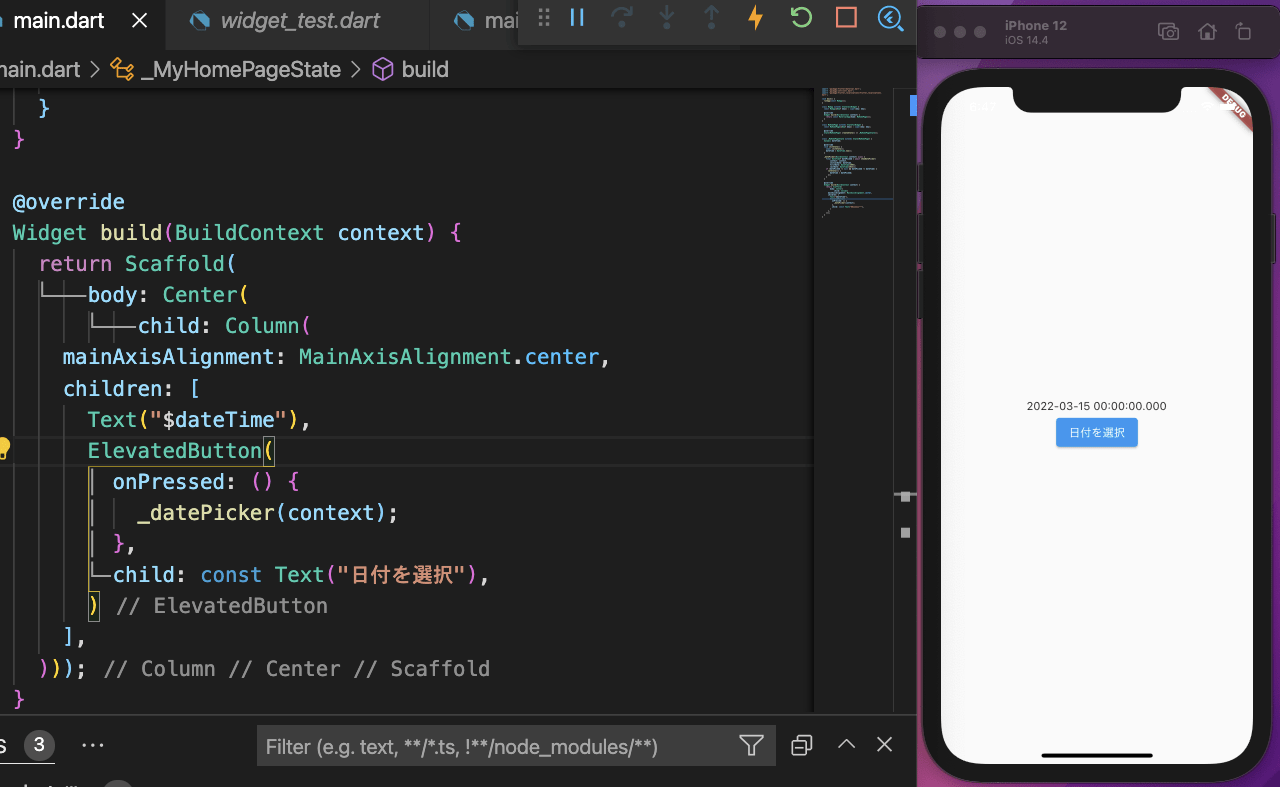Screen dimensions: 1280x787
Task: Click the lightbulb code action icon
Action: [x=4, y=448]
